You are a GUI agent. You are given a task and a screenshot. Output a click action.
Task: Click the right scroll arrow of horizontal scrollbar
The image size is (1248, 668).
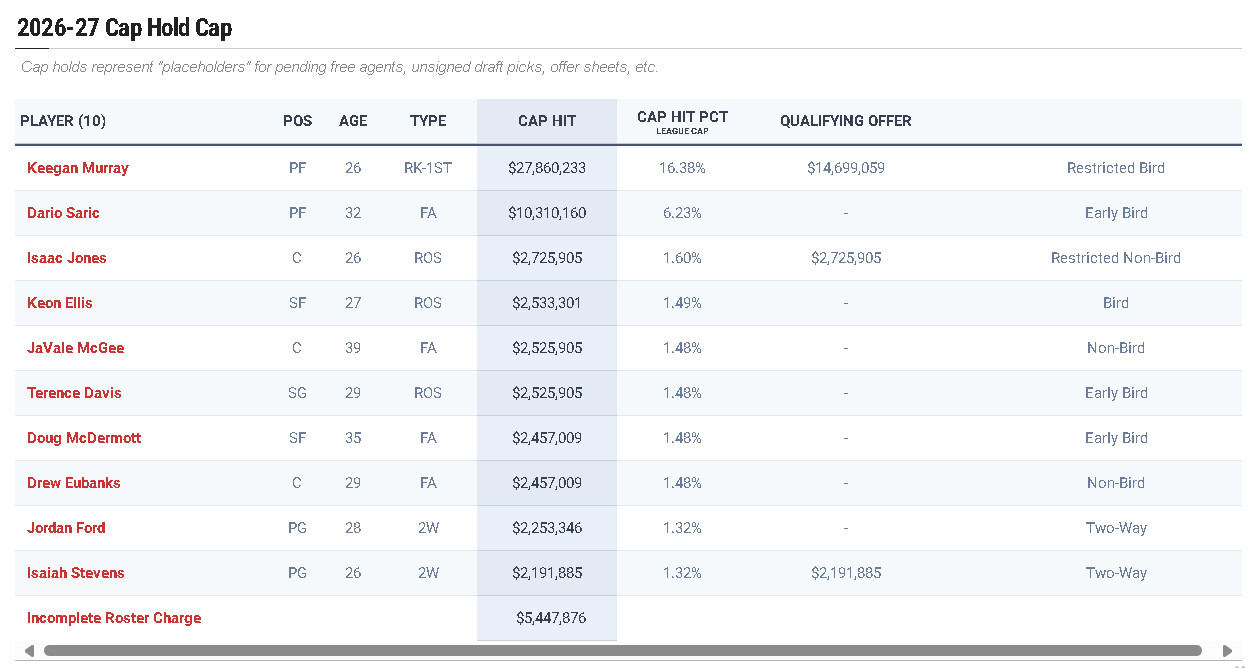point(1227,651)
